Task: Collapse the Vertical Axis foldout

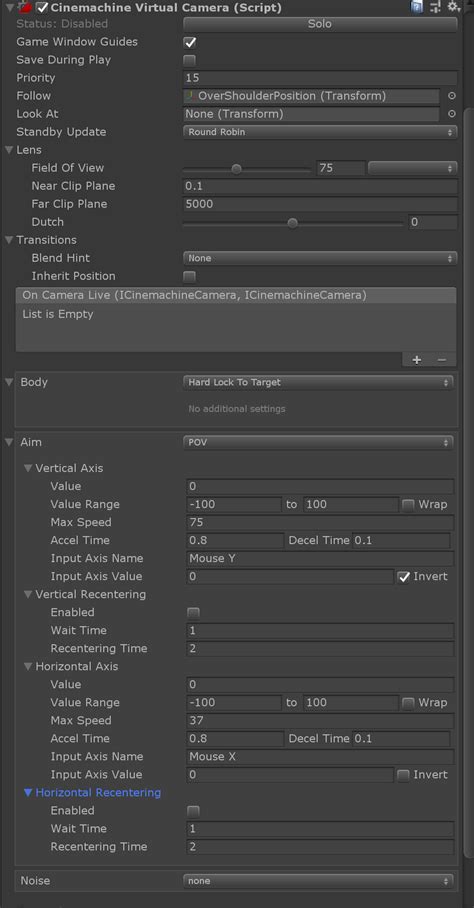Action: 28,468
